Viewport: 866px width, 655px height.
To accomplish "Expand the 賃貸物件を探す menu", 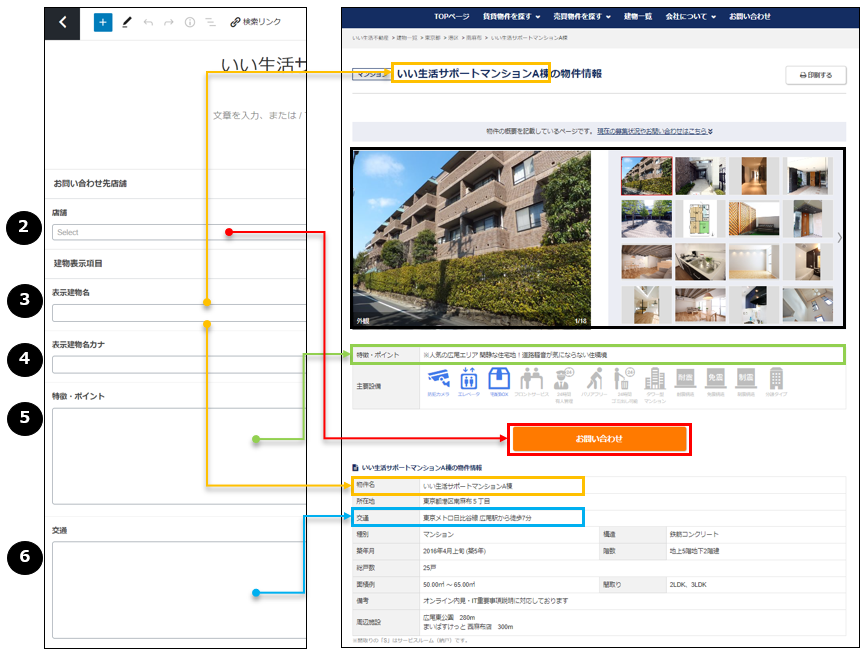I will (511, 17).
